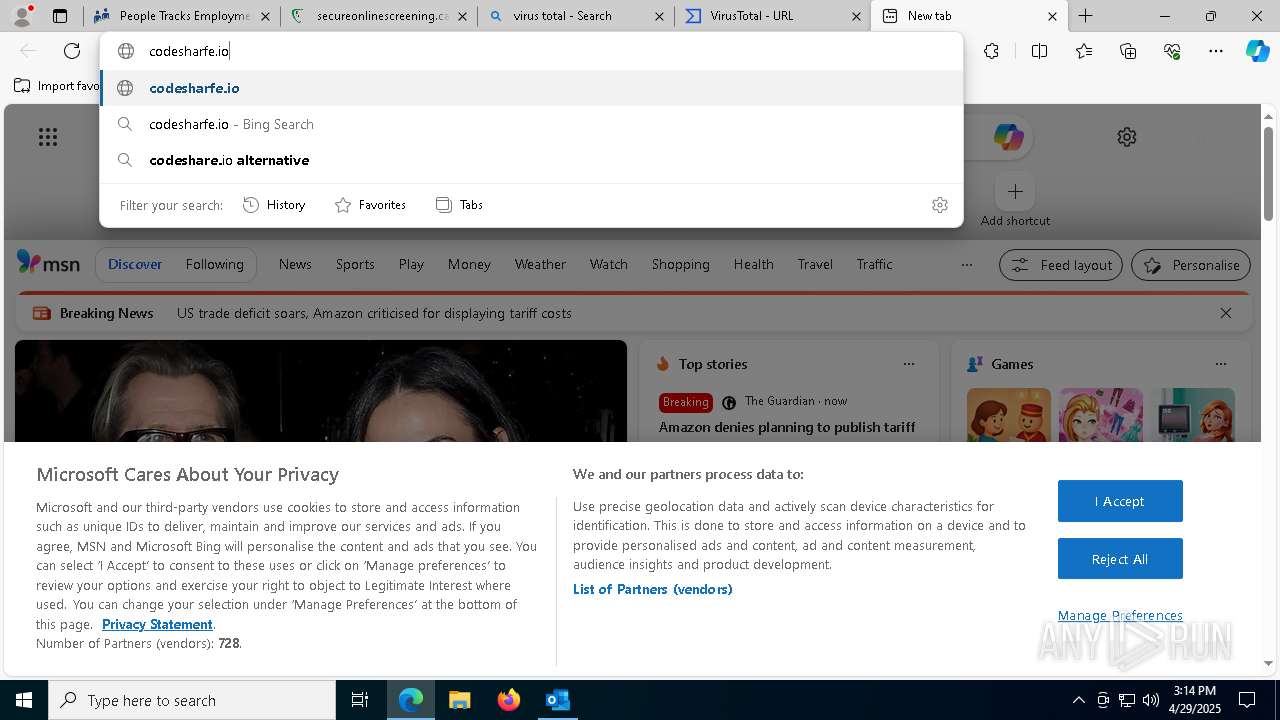Click in the address bar text field
1280x720 pixels.
(532, 51)
